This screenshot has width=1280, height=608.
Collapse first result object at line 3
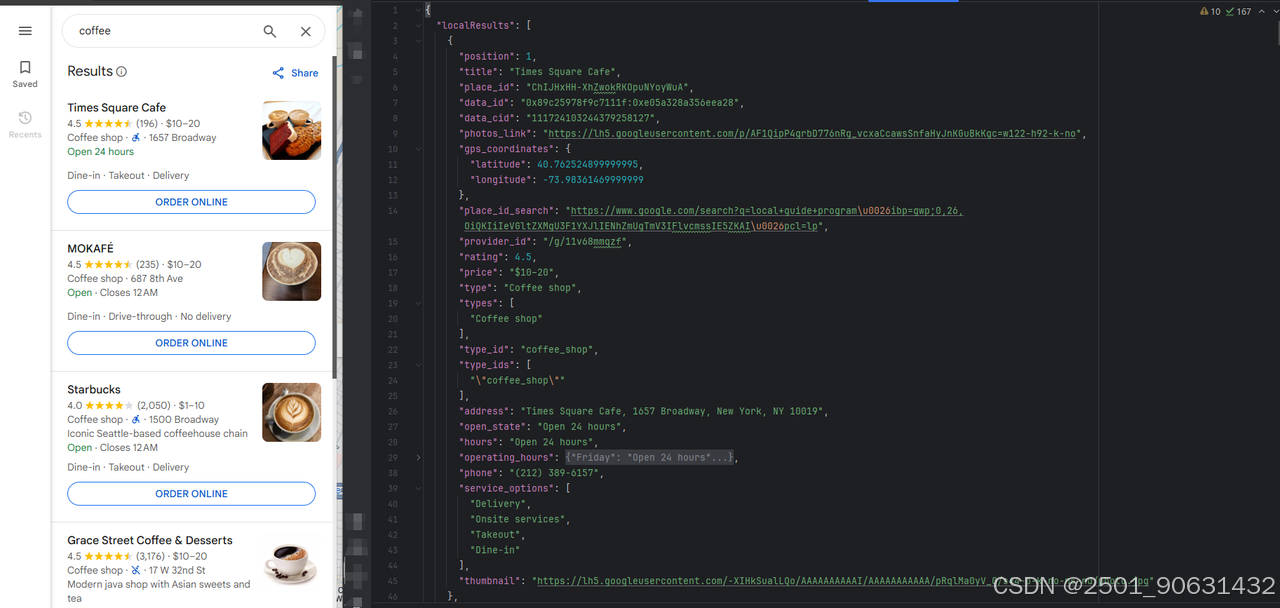417,41
